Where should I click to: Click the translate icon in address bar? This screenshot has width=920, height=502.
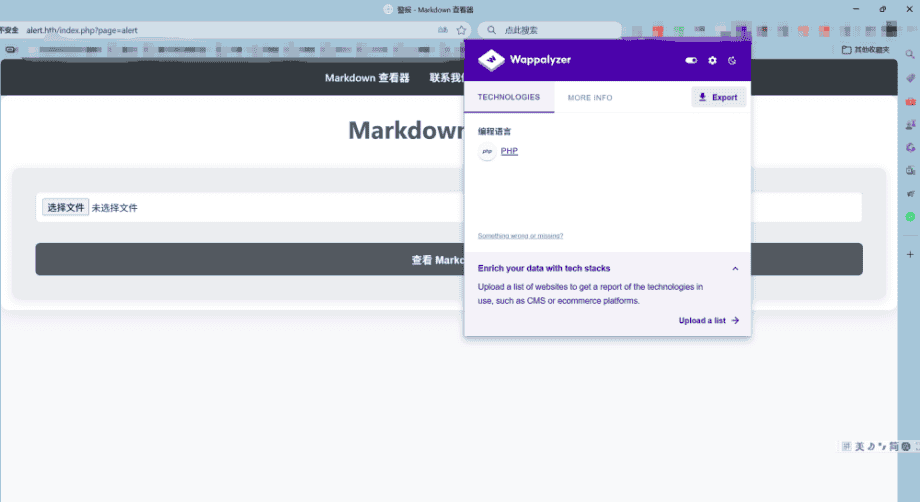[x=442, y=30]
